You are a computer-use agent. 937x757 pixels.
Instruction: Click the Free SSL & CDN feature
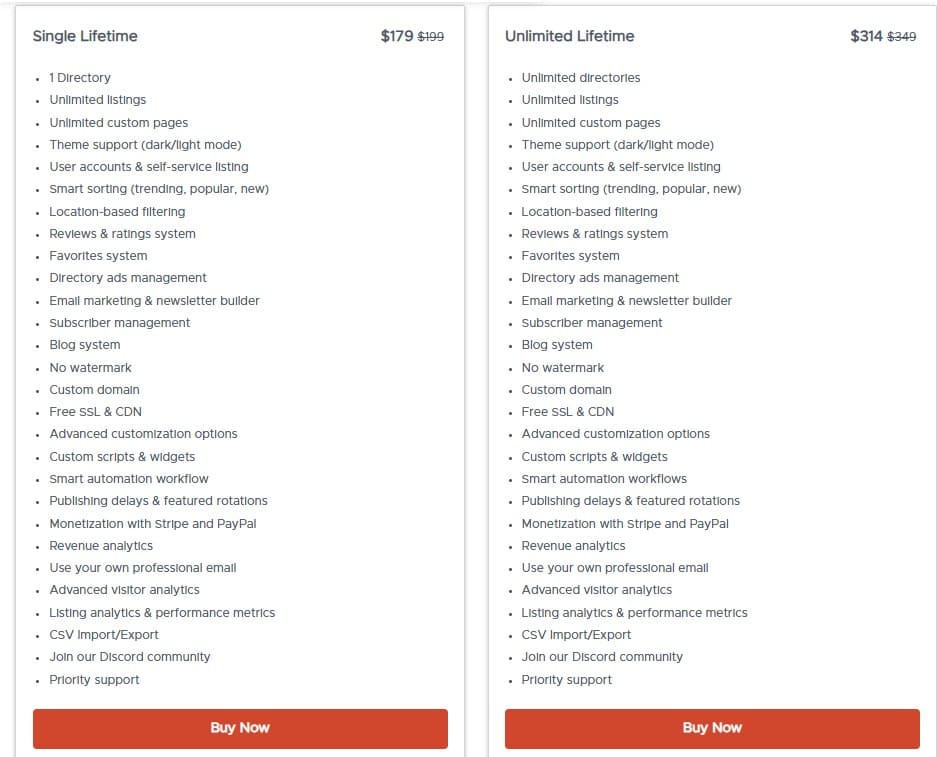[x=95, y=411]
